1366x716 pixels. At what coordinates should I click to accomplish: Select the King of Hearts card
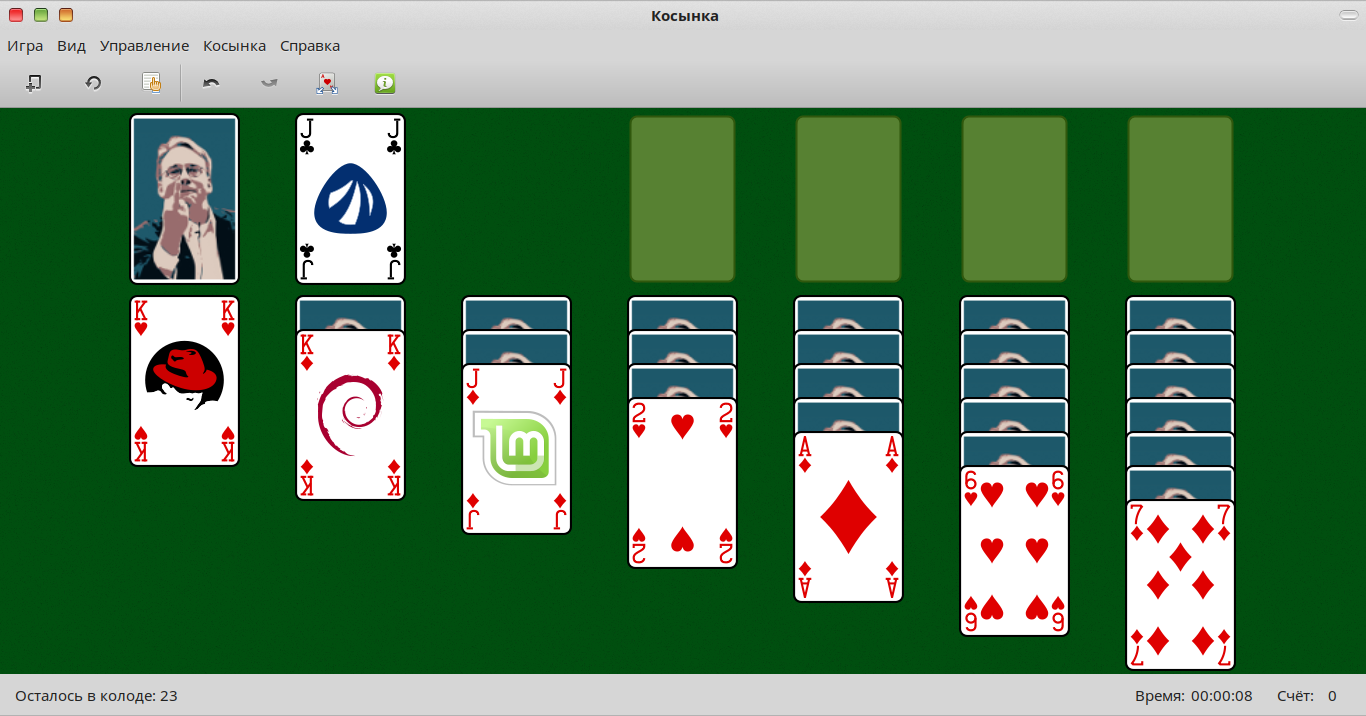tap(184, 381)
